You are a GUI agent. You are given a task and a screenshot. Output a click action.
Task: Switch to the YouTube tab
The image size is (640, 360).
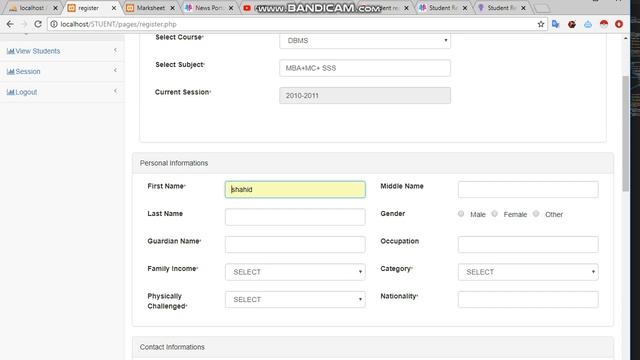(x=247, y=8)
